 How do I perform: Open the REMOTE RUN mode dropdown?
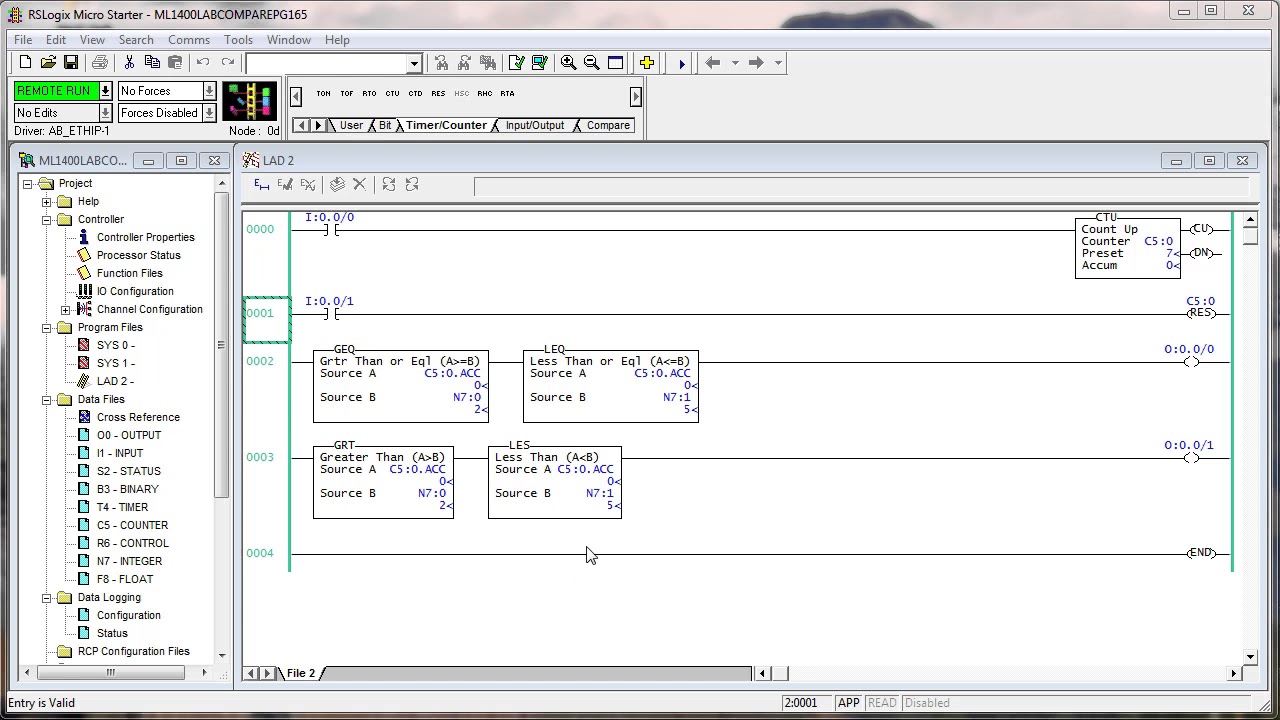(105, 91)
